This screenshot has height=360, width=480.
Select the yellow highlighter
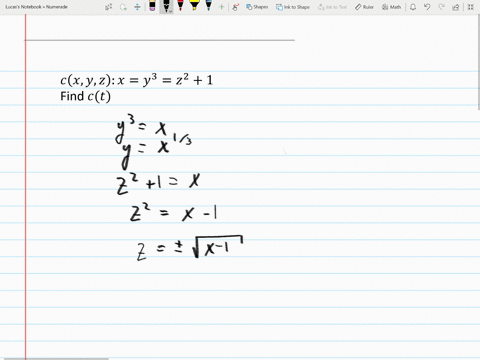click(x=194, y=6)
